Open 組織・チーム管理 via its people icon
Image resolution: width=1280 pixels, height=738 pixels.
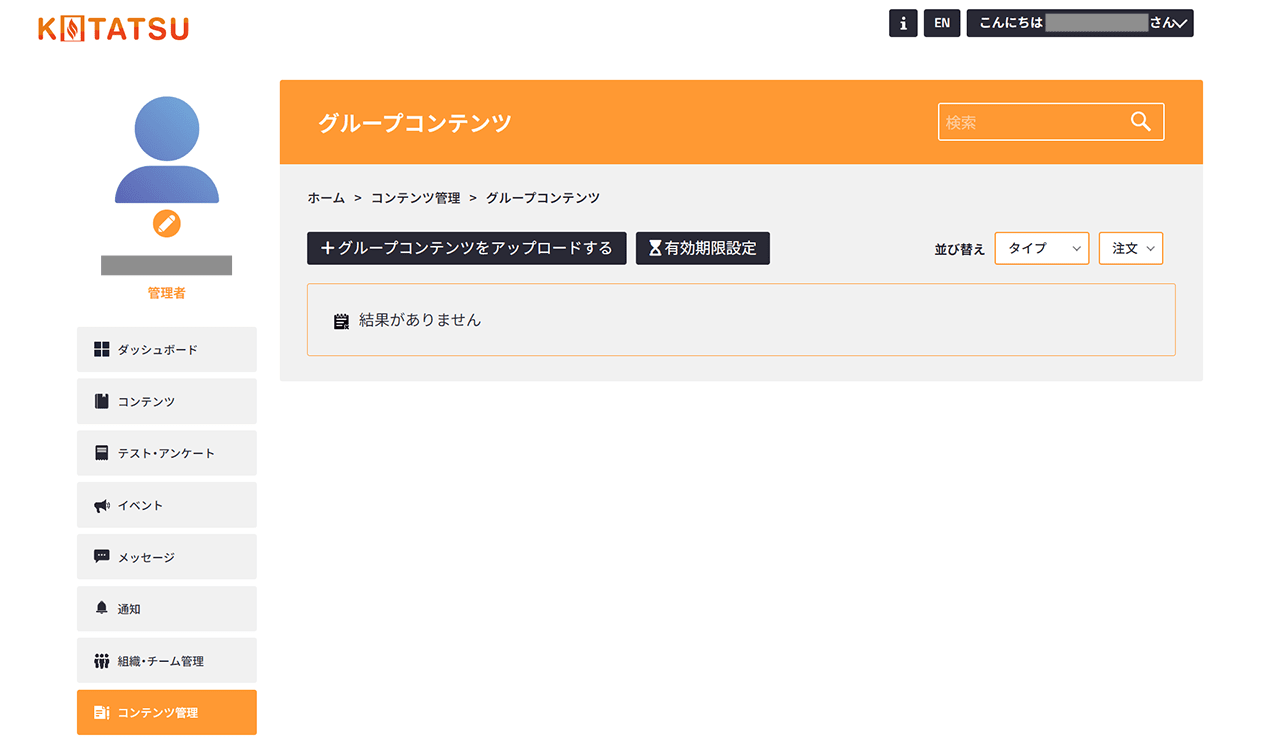pyautogui.click(x=101, y=660)
